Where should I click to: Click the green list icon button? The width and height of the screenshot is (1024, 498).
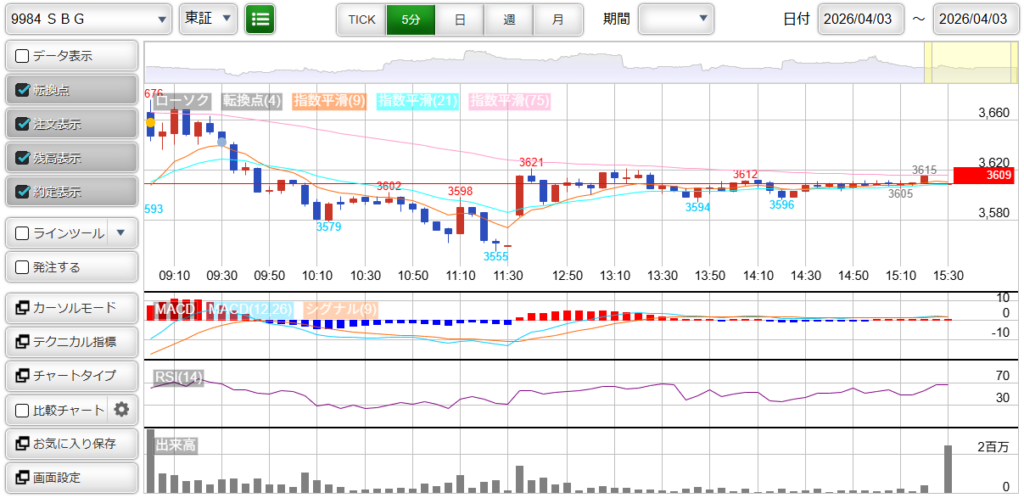pos(260,18)
